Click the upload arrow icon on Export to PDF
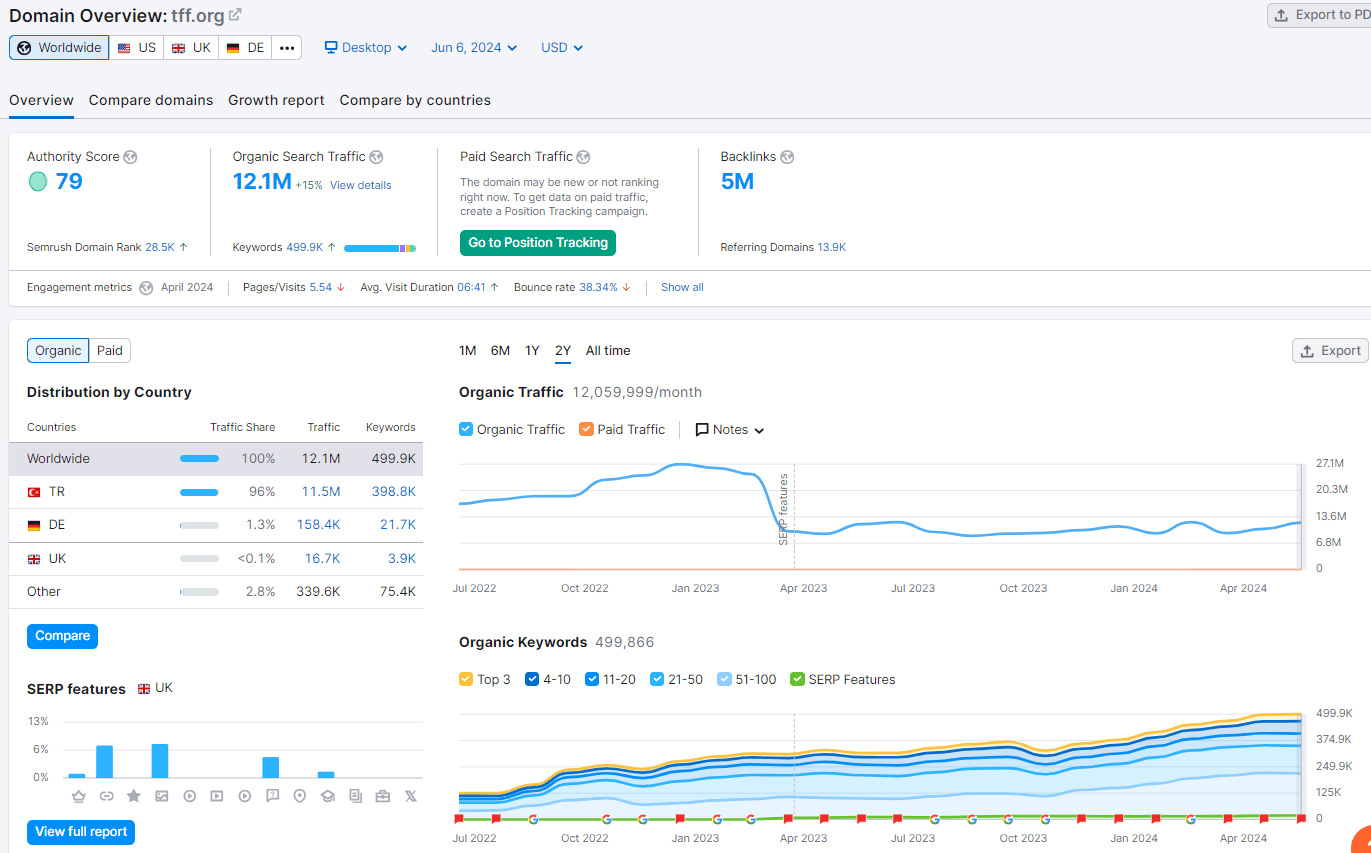 [1282, 15]
